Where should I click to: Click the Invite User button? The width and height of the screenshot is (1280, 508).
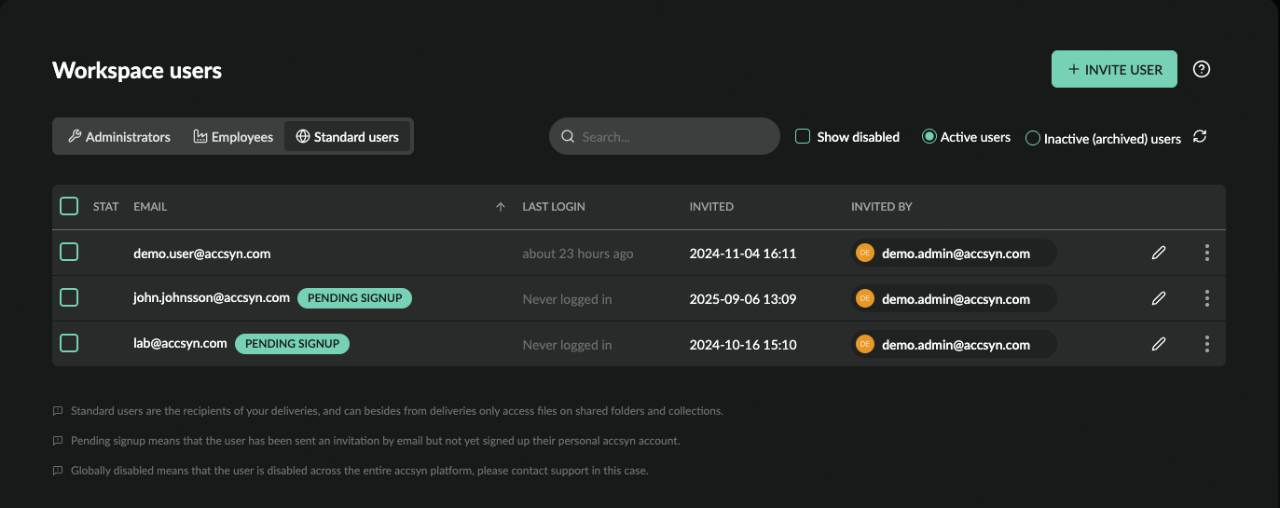click(1114, 69)
